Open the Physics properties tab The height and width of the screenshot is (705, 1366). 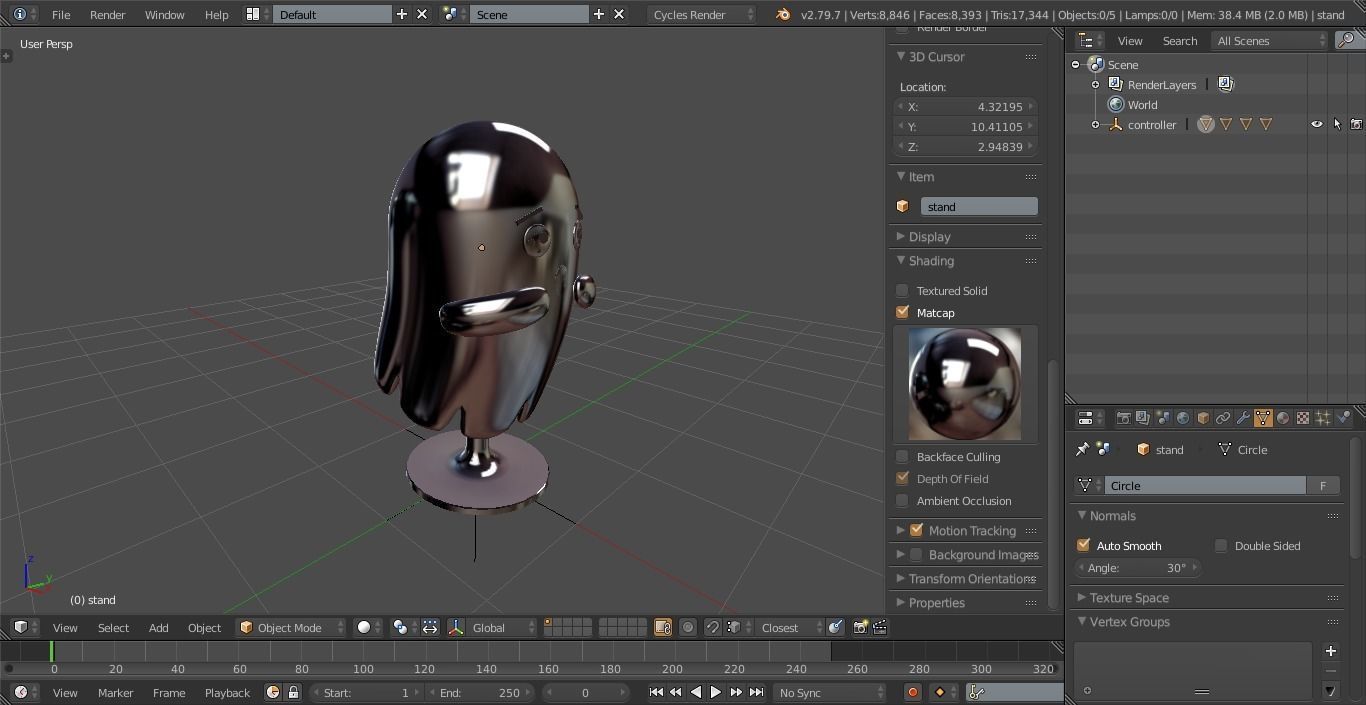[1344, 418]
